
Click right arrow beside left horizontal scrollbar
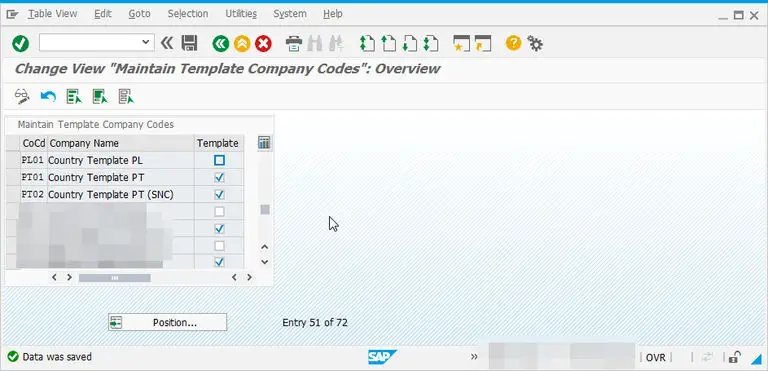[x=70, y=277]
